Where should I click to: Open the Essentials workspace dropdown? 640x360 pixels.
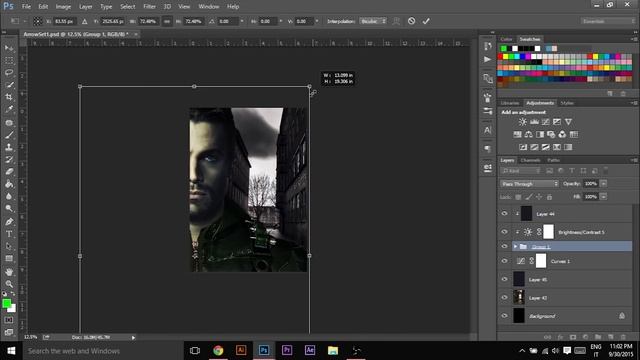608,21
